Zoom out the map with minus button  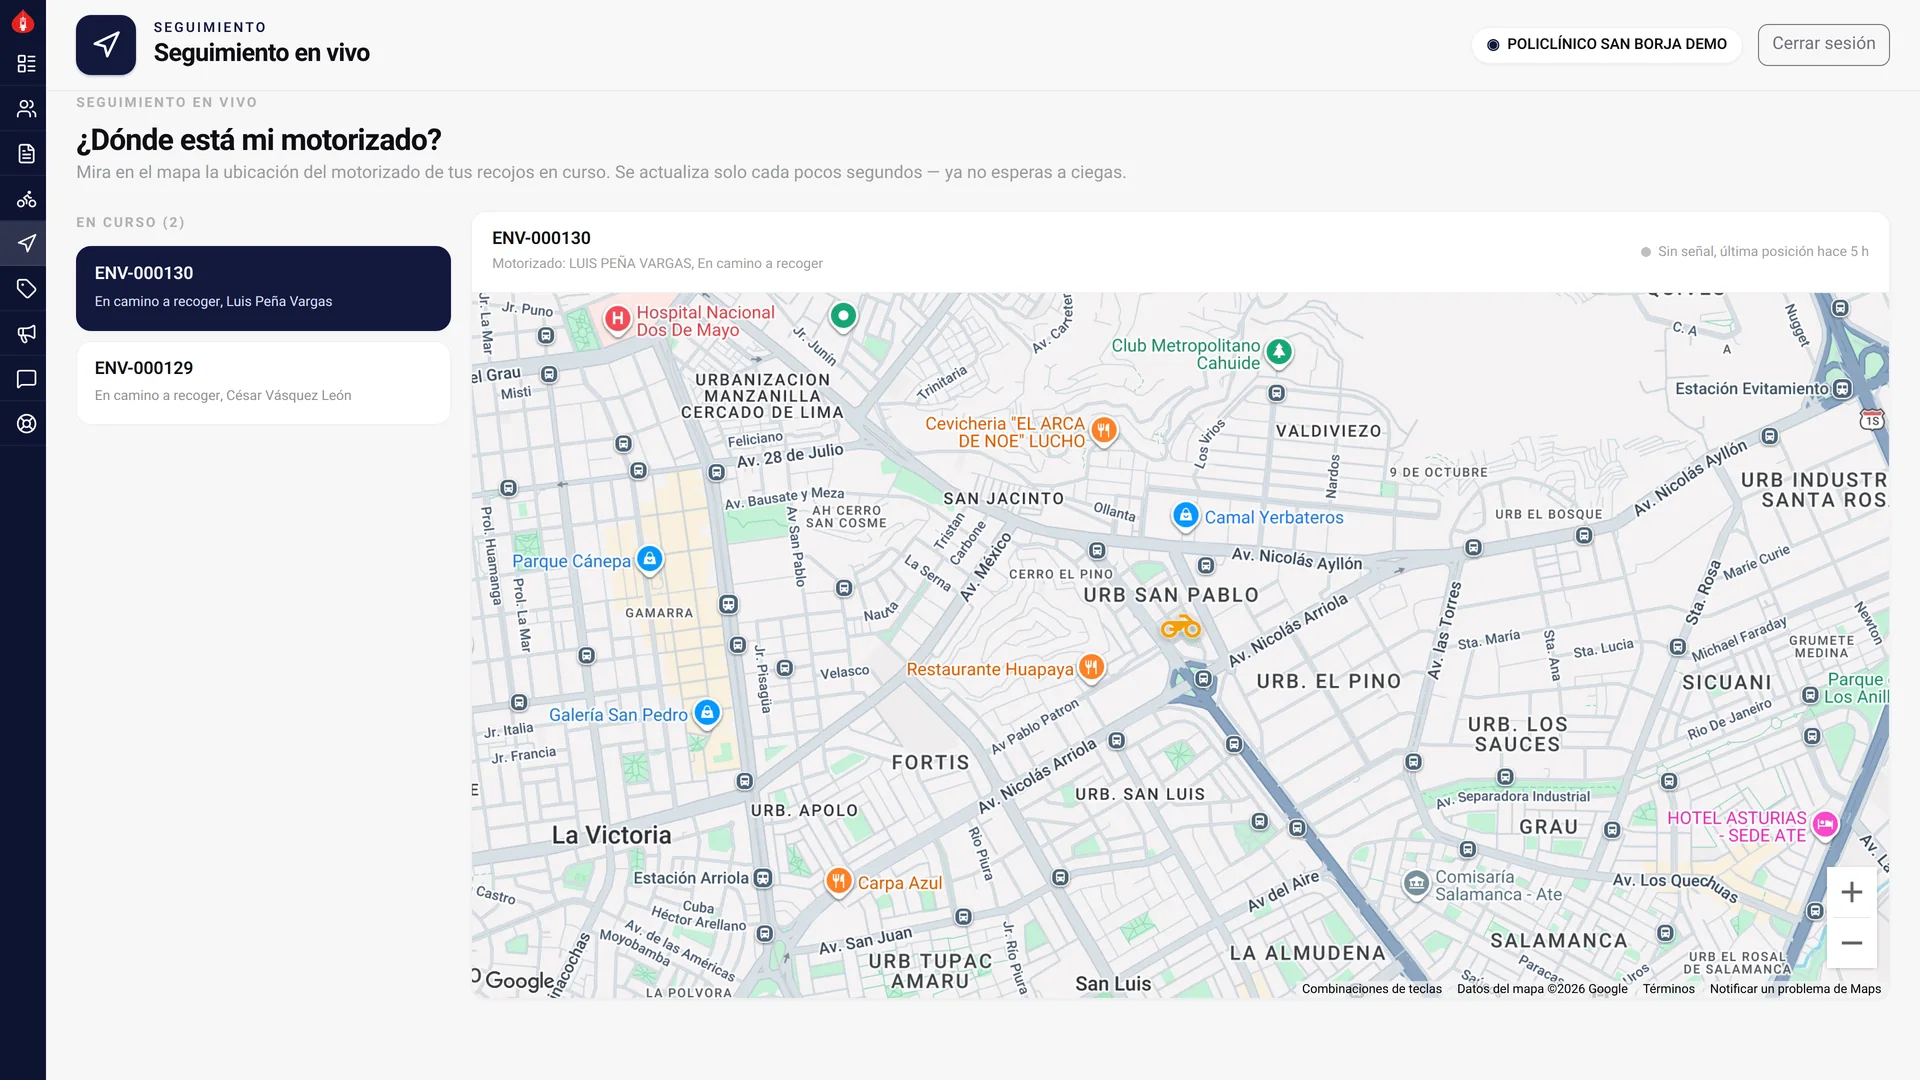pyautogui.click(x=1851, y=943)
